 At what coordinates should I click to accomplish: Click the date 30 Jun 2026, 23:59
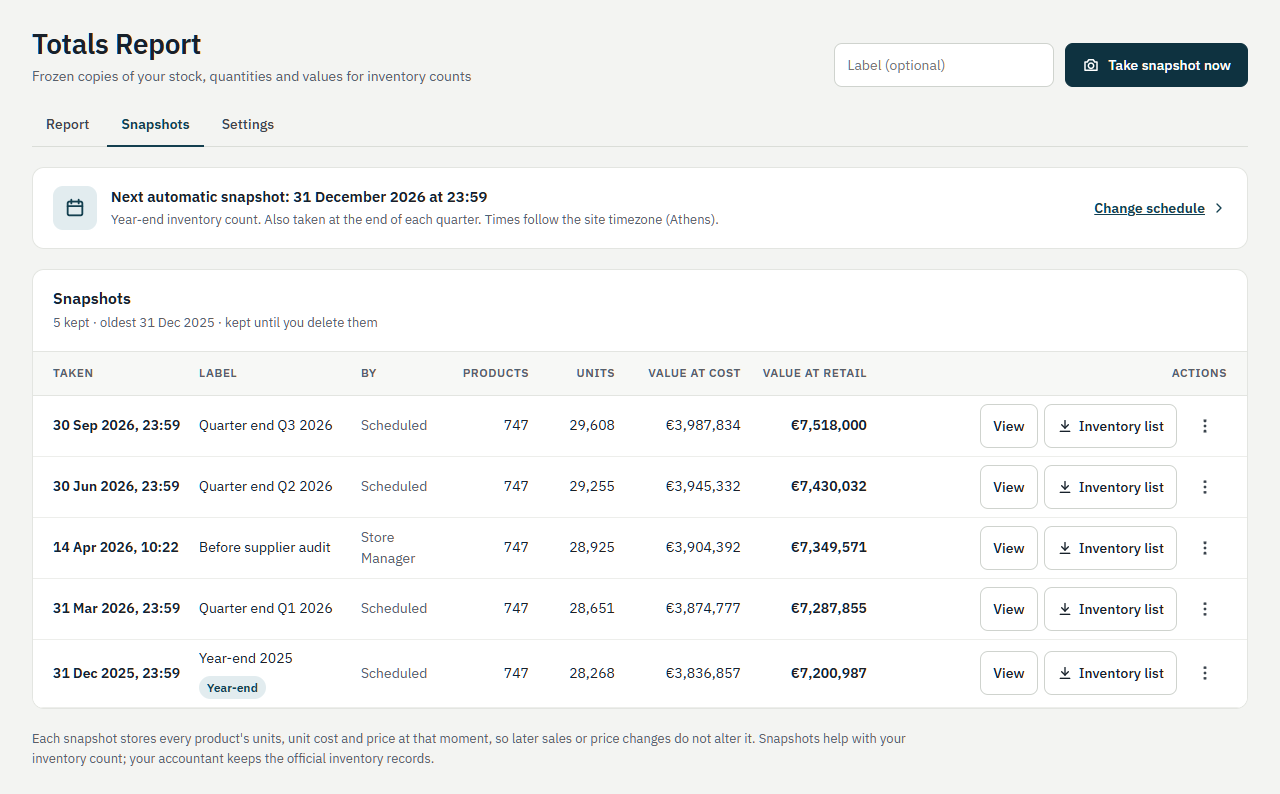[116, 486]
